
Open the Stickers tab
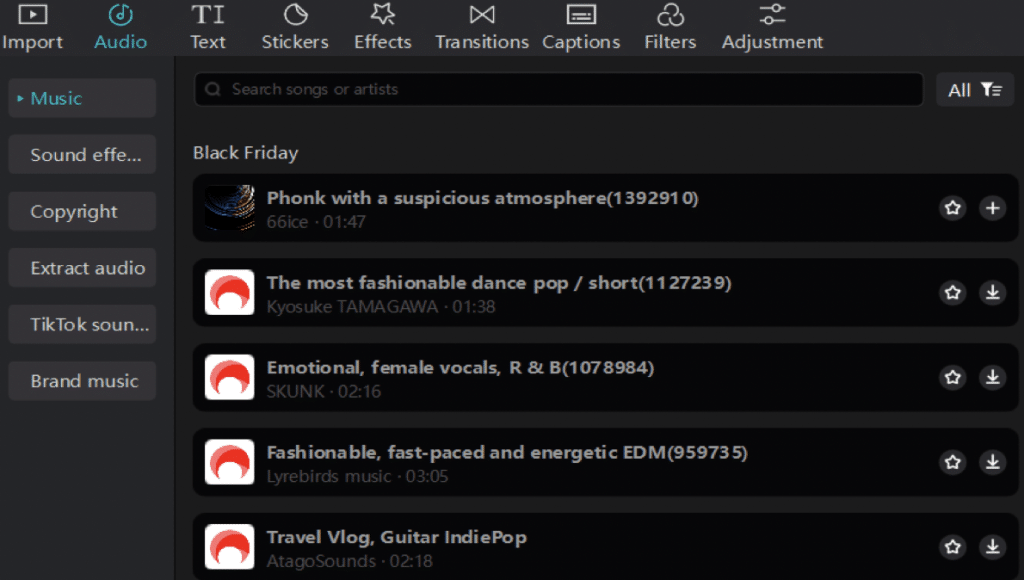click(295, 27)
